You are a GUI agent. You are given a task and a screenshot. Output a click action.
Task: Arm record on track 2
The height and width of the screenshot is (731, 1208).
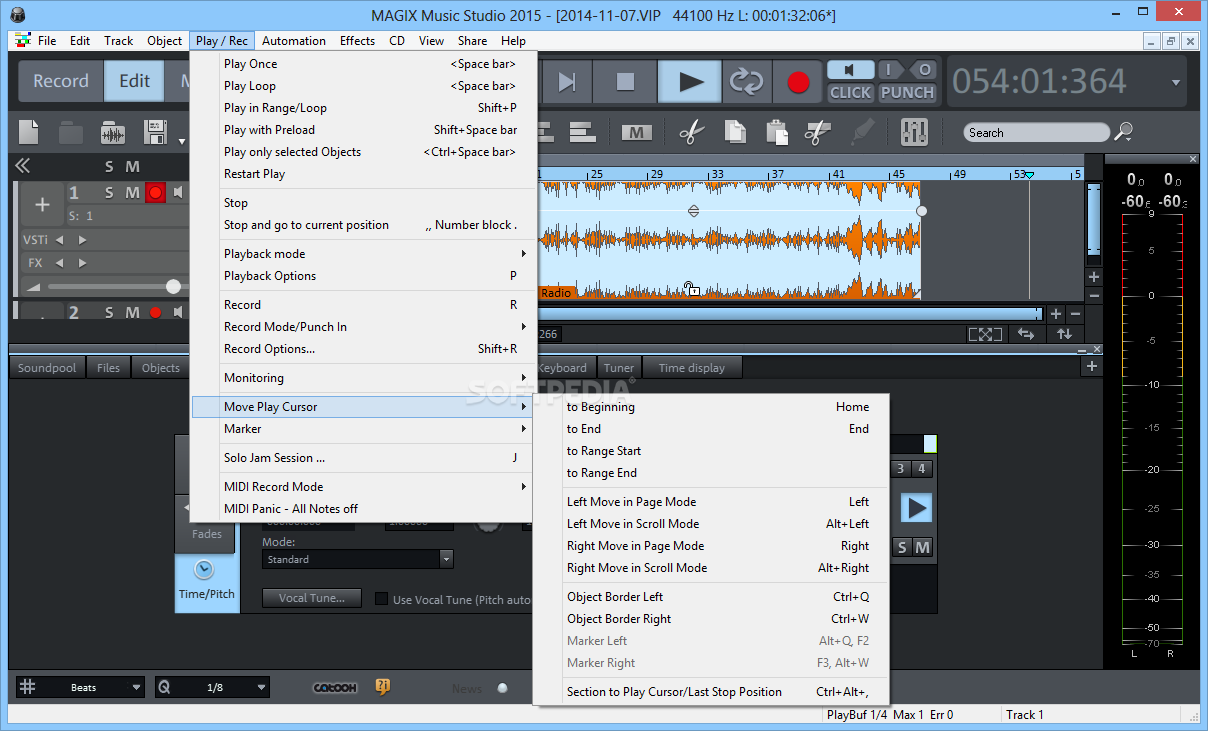click(x=155, y=313)
